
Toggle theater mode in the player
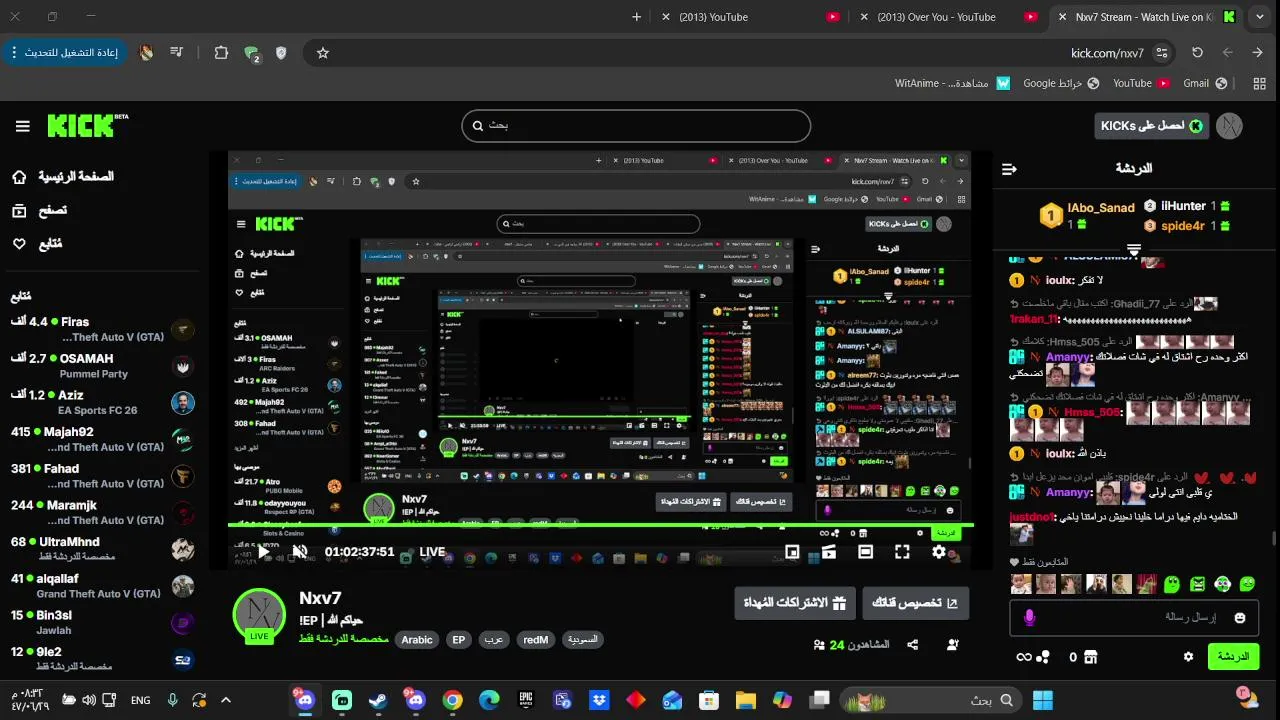[866, 551]
